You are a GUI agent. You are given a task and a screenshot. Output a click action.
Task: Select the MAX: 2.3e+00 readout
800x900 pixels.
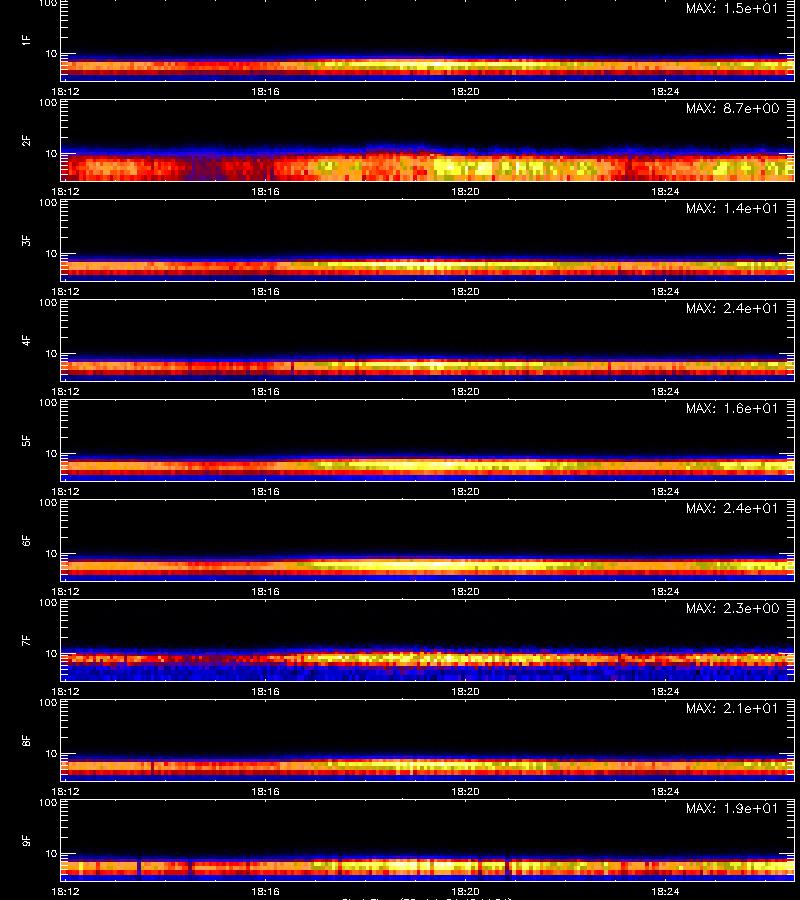coord(732,608)
